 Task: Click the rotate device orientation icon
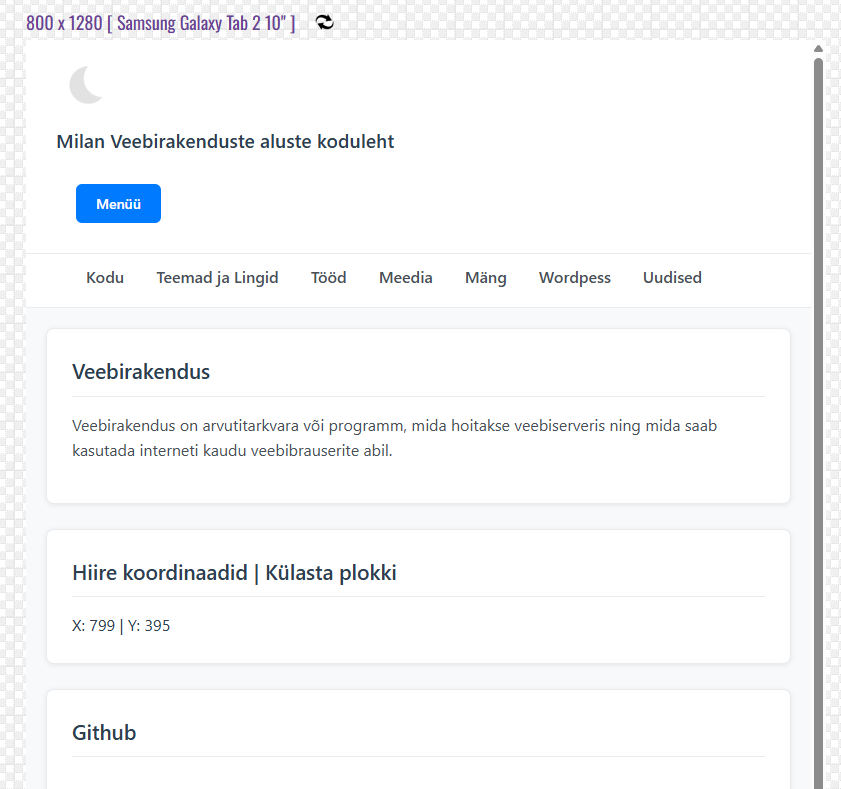[325, 23]
